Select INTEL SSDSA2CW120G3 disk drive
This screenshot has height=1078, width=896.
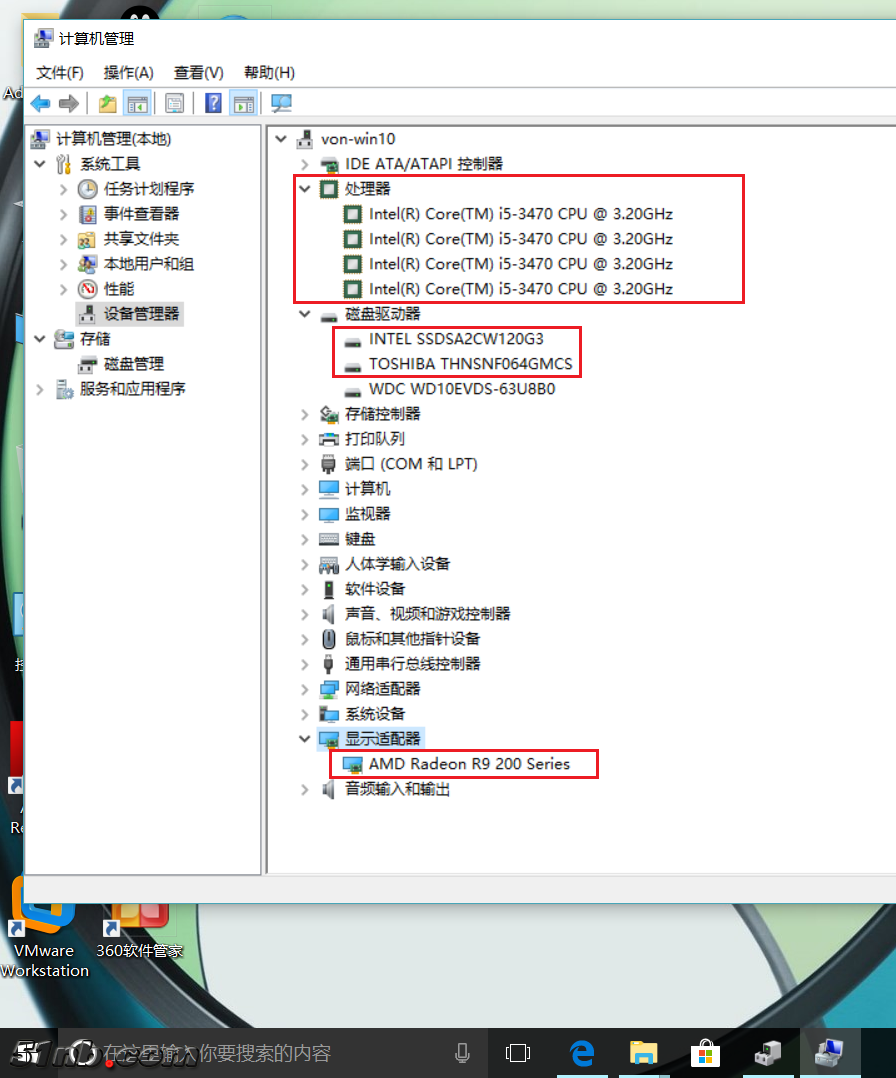pos(456,339)
